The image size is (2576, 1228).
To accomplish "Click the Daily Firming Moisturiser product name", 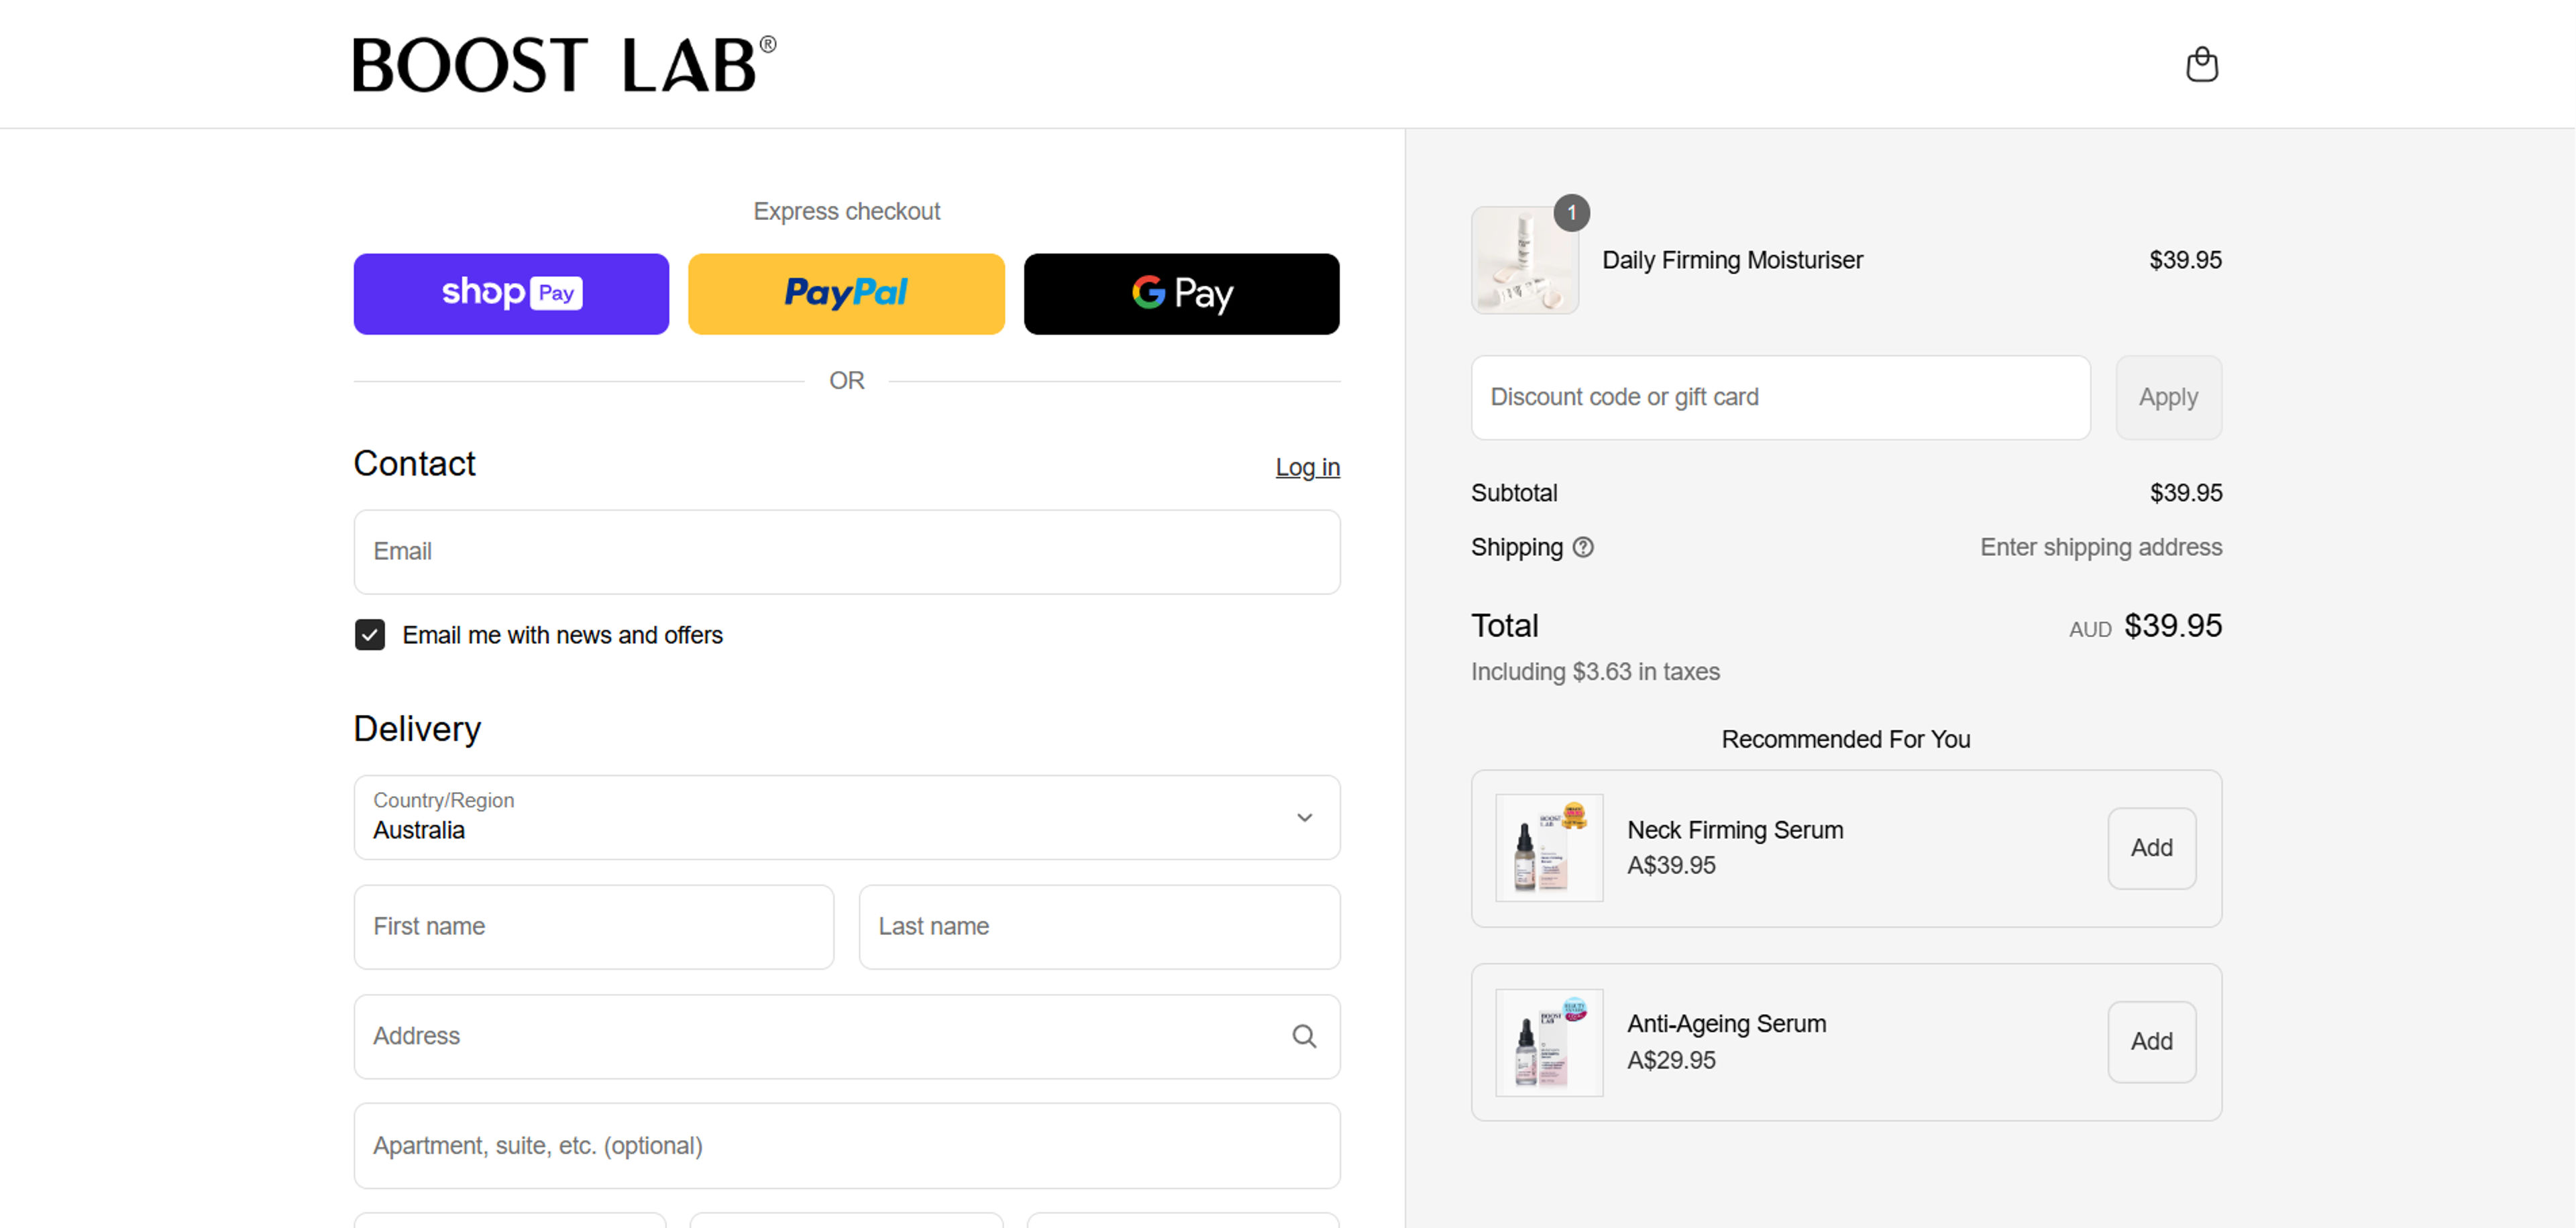I will pyautogui.click(x=1732, y=260).
